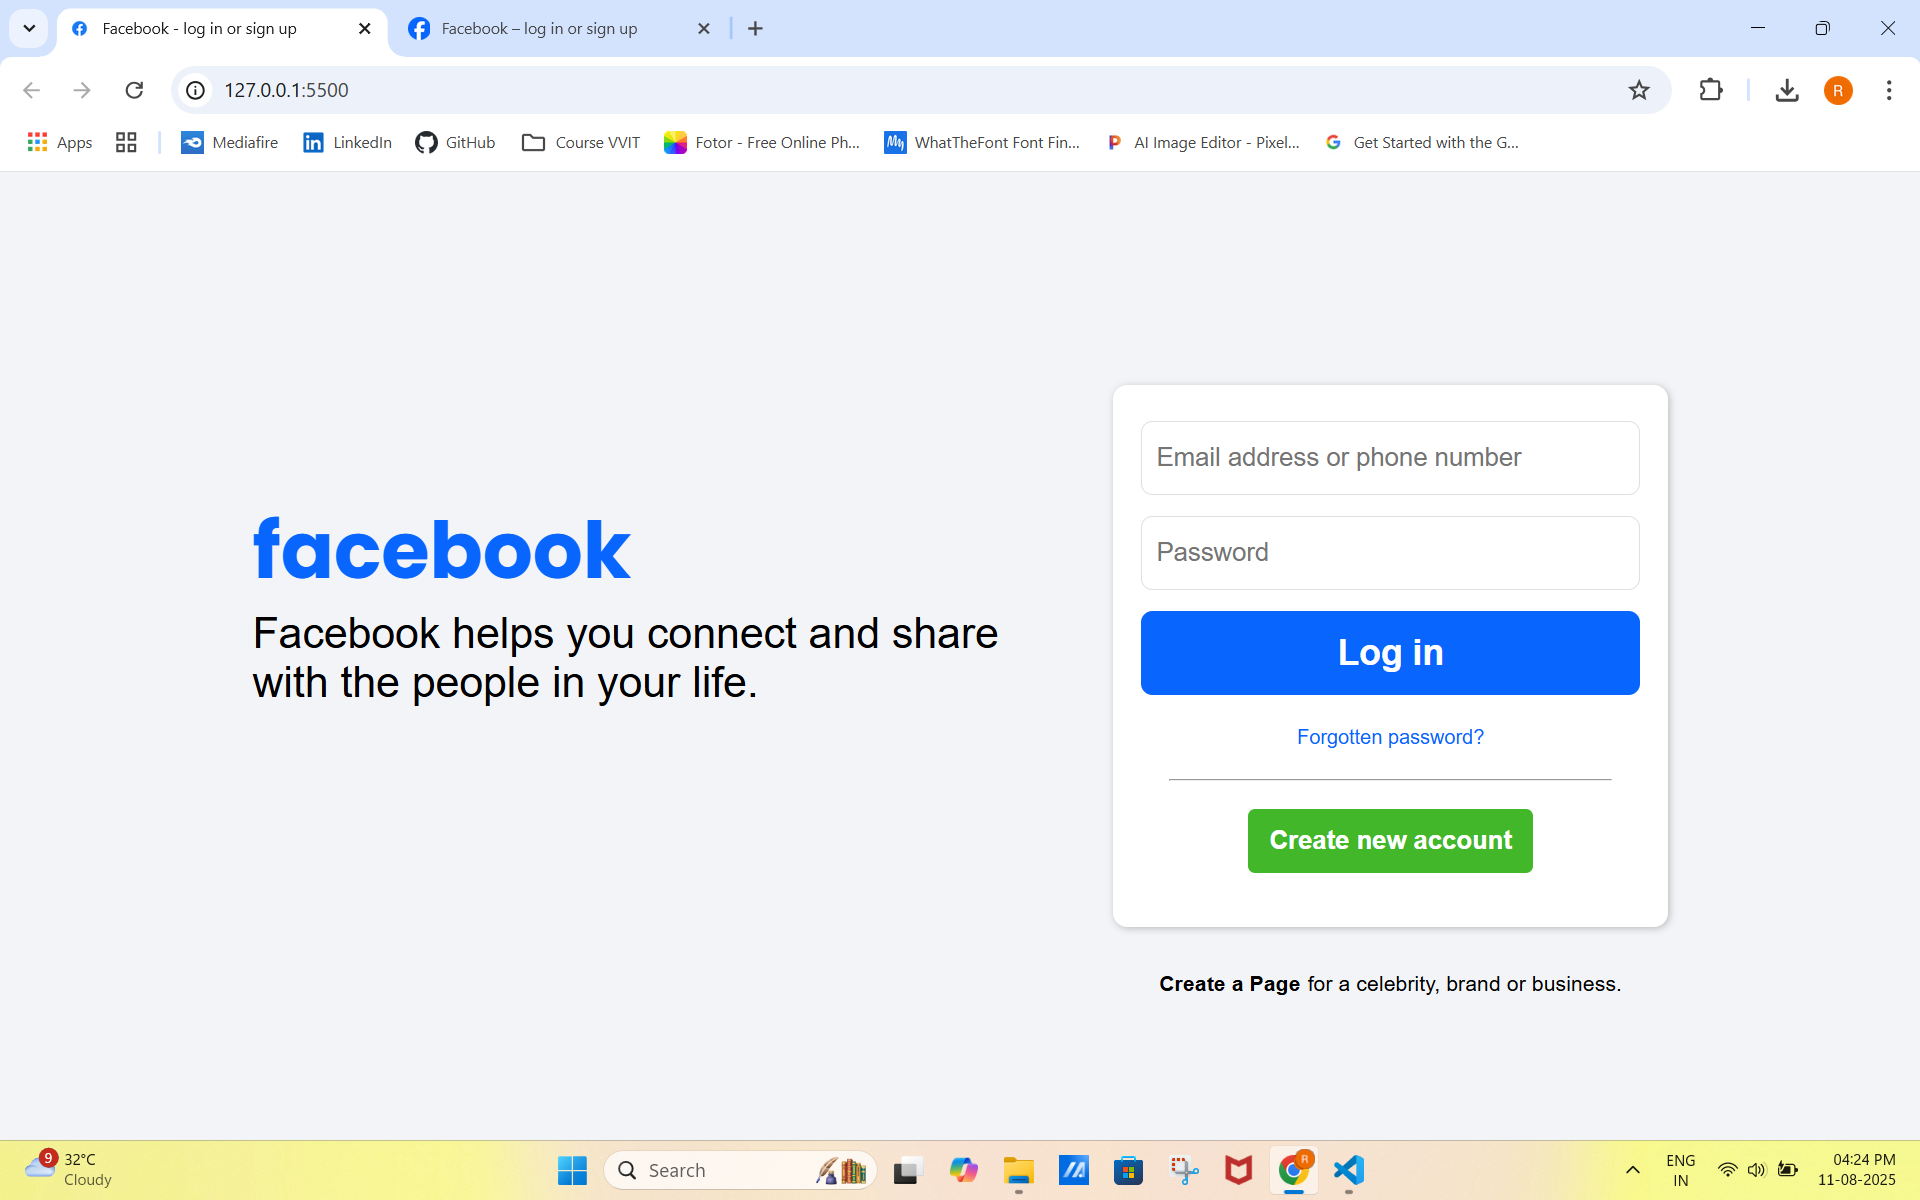Open the Fotor bookmark
The image size is (1920, 1200).
(762, 142)
